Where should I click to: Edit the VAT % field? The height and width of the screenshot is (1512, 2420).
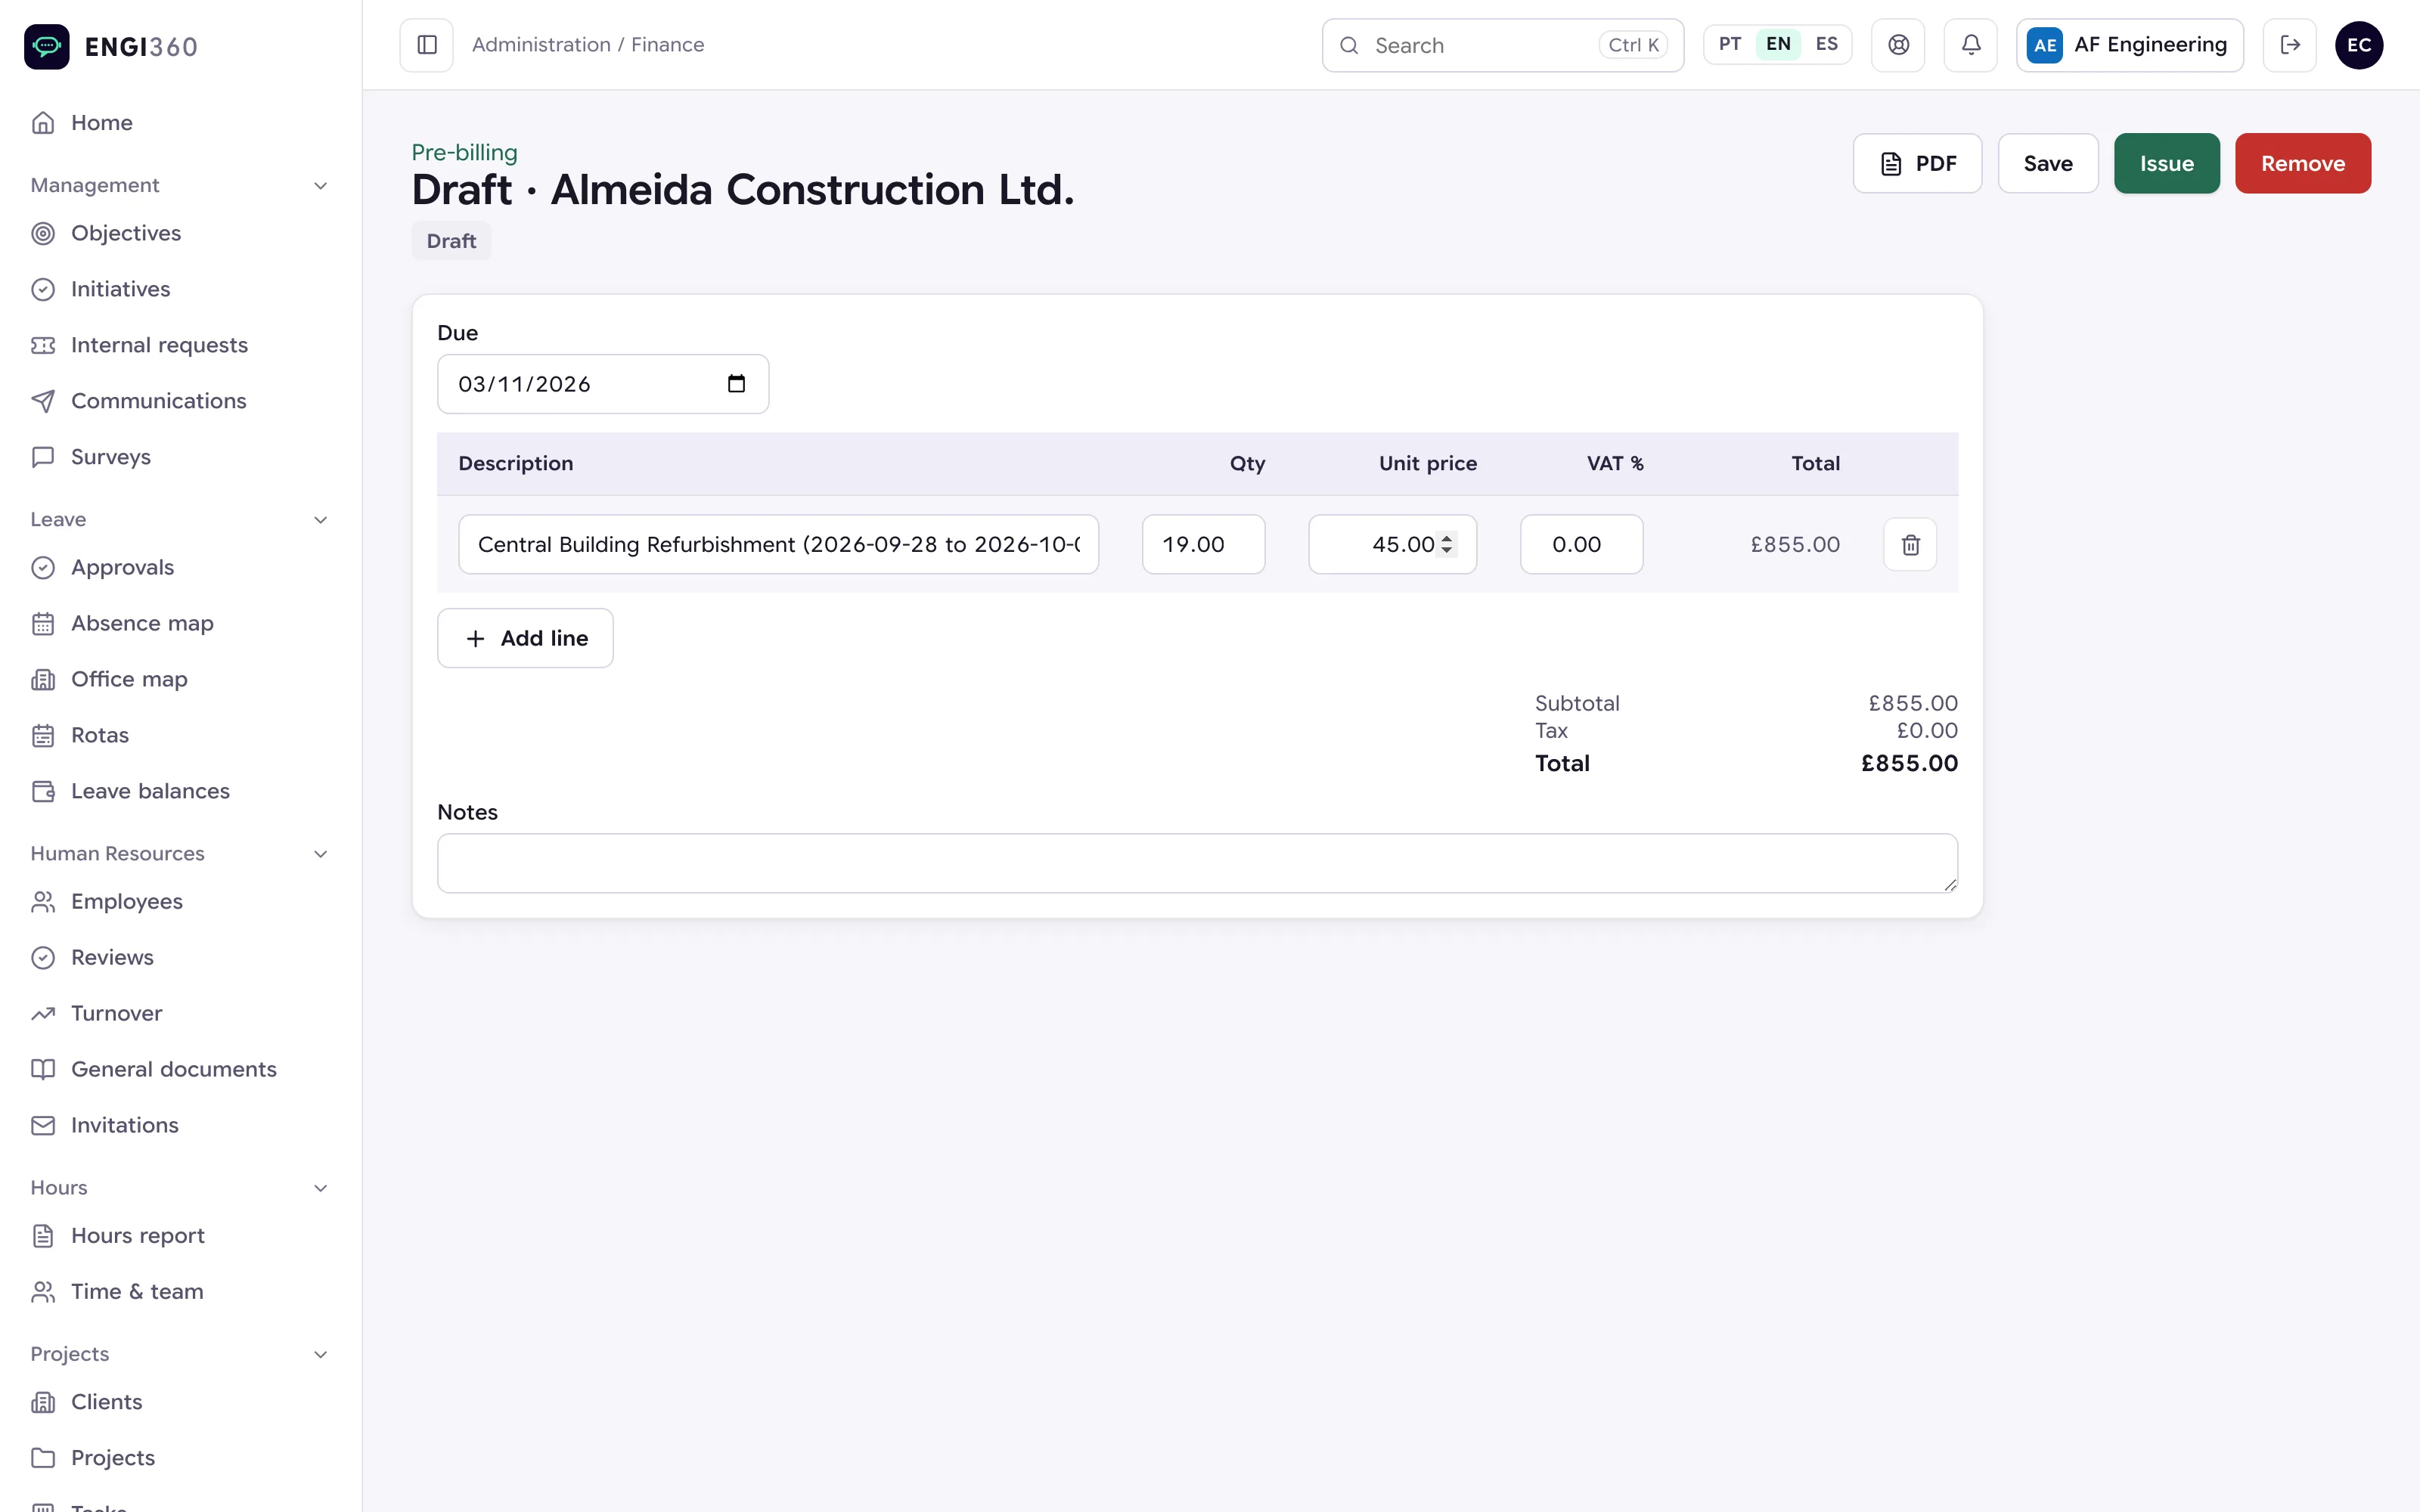pyautogui.click(x=1581, y=544)
